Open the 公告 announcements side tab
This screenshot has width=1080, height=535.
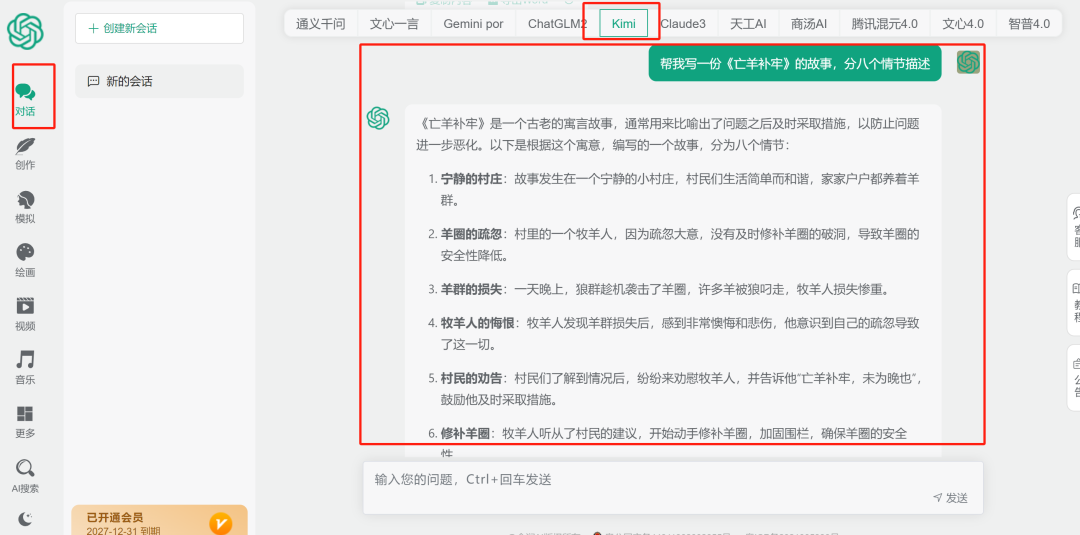1074,377
